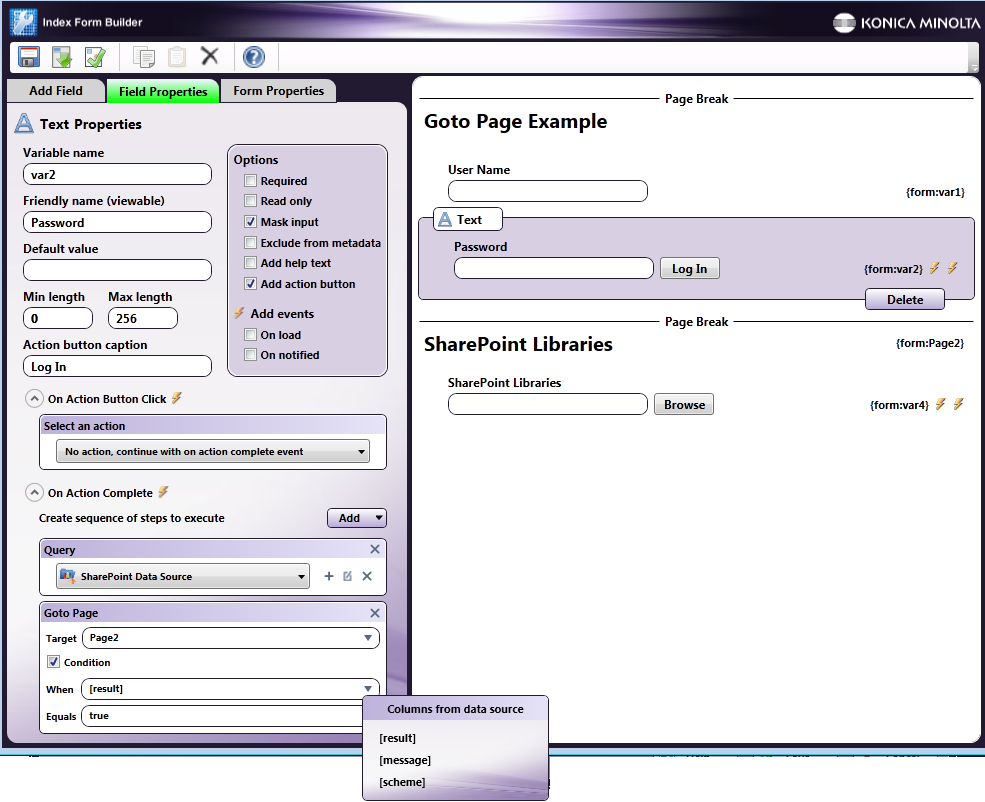
Task: Toggle the Read only checkbox
Action: (250, 201)
